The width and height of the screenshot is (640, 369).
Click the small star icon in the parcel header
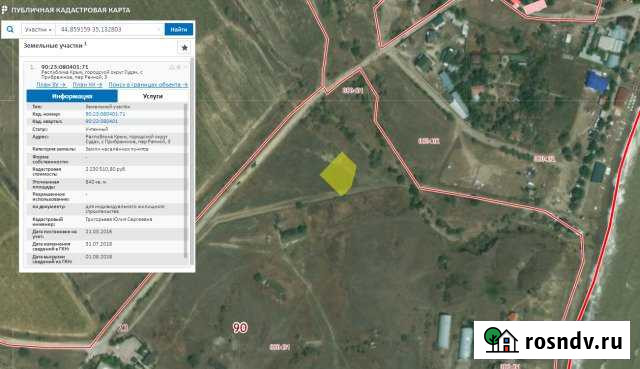(x=179, y=67)
